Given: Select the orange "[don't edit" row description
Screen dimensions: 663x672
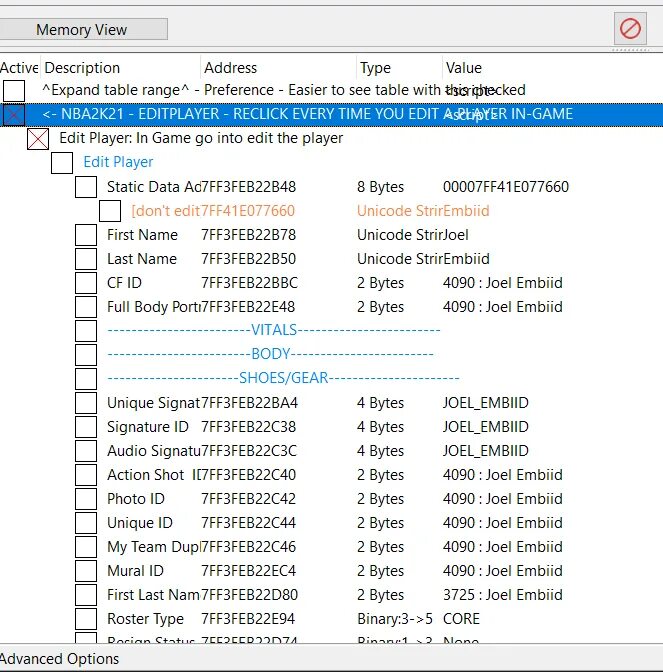Looking at the screenshot, I should coord(165,211).
